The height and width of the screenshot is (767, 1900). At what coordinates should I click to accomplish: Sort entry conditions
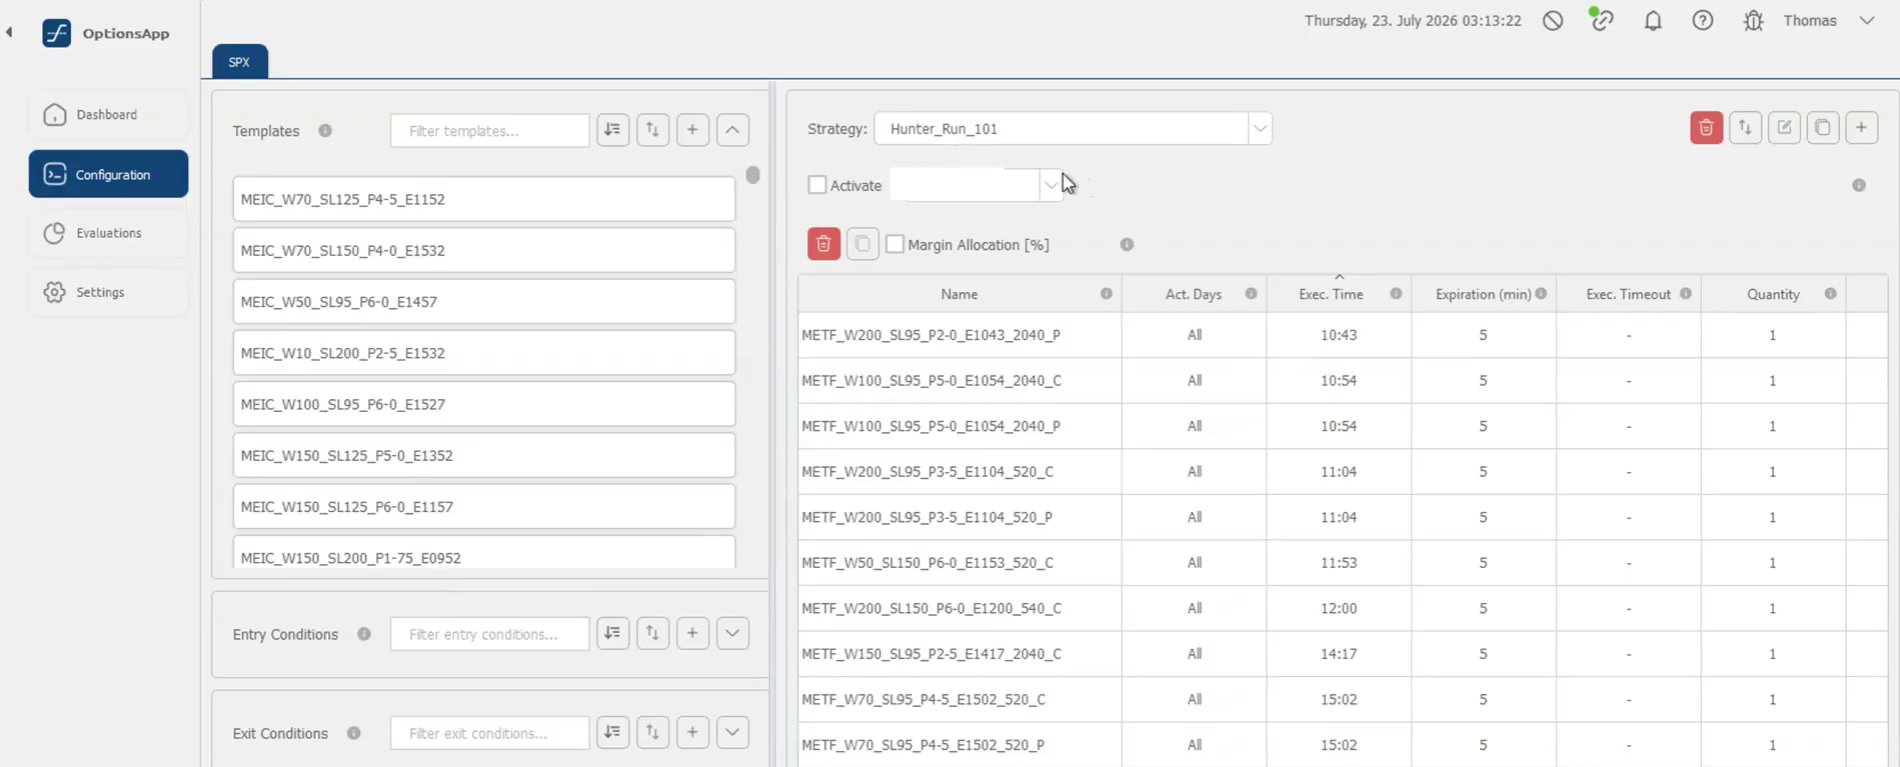[x=613, y=633]
